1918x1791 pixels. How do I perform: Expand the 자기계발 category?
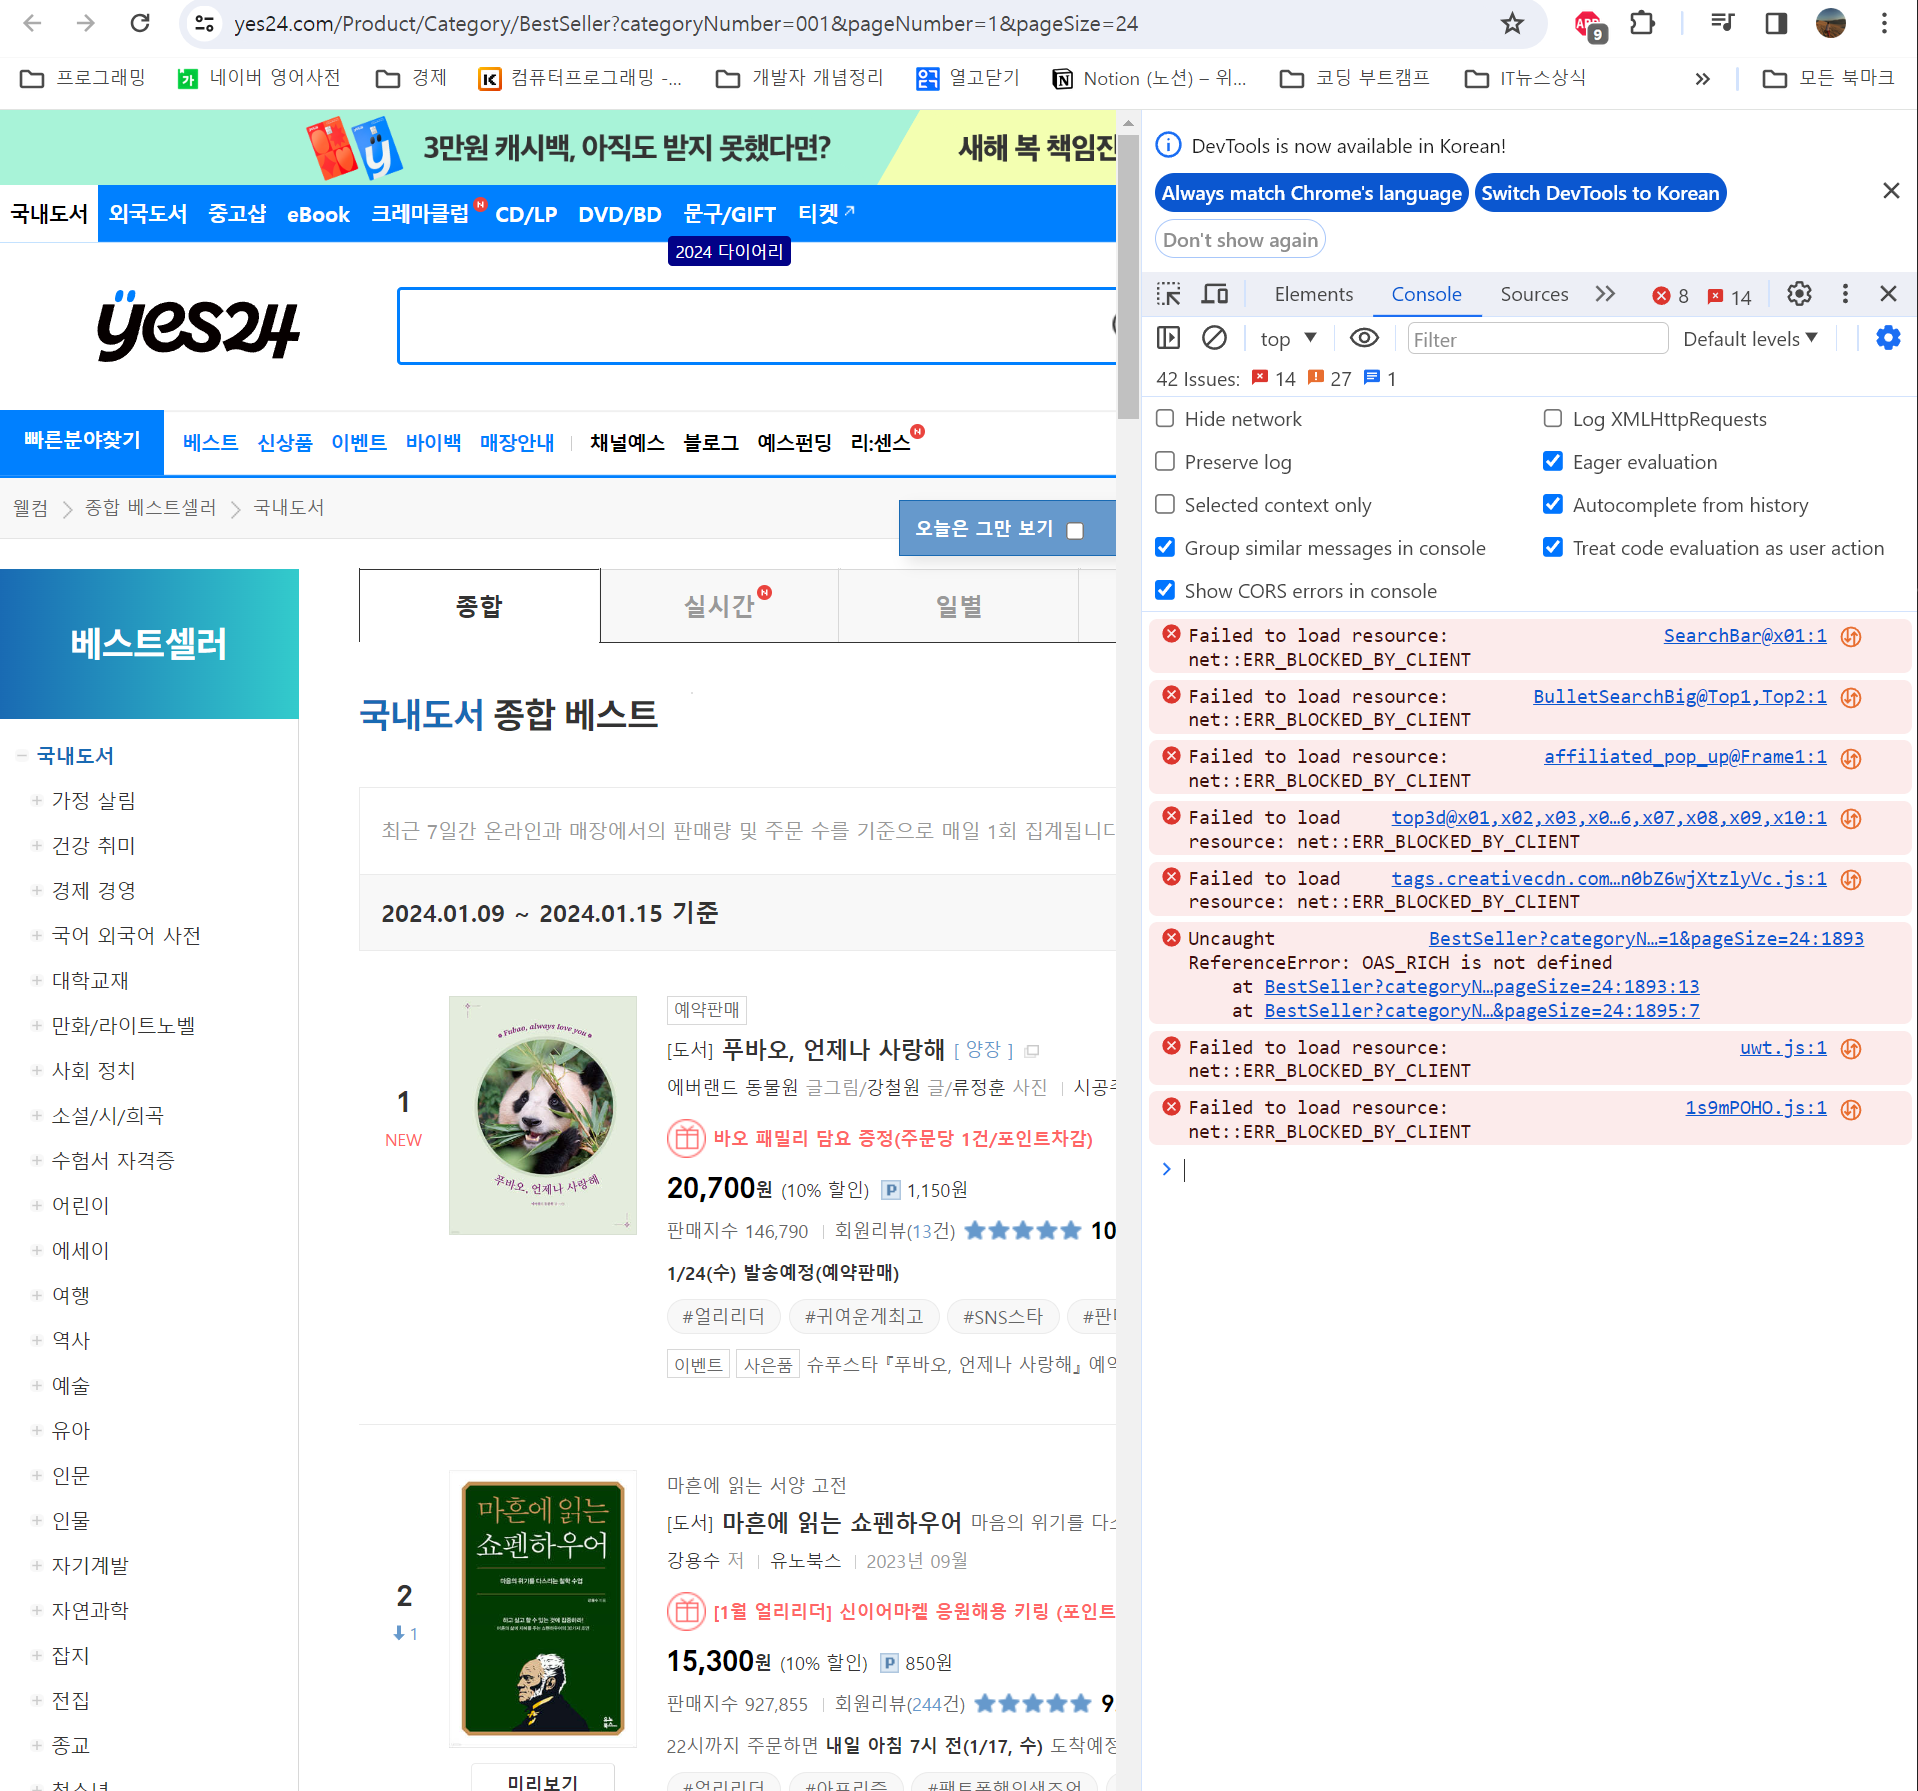click(x=36, y=1565)
